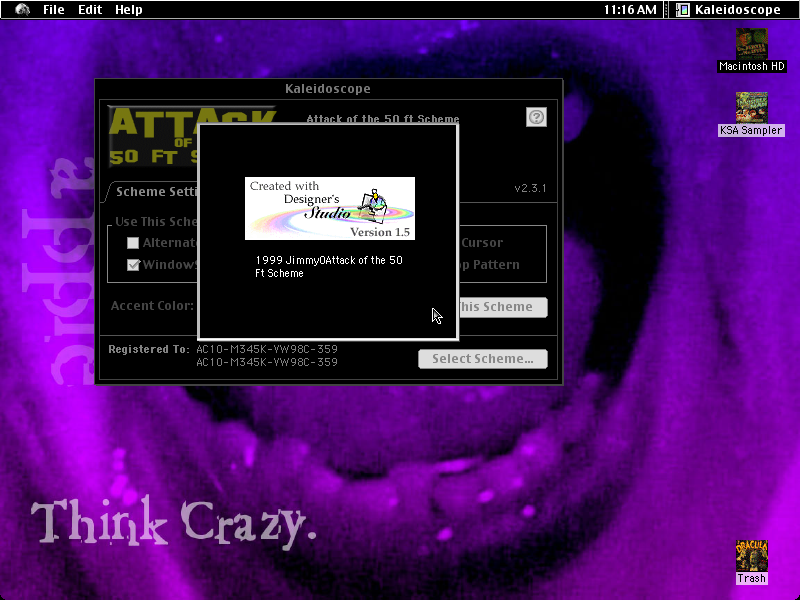This screenshot has height=600, width=800.
Task: Click the Attack of the 50 ft Scheme title
Action: 383,118
